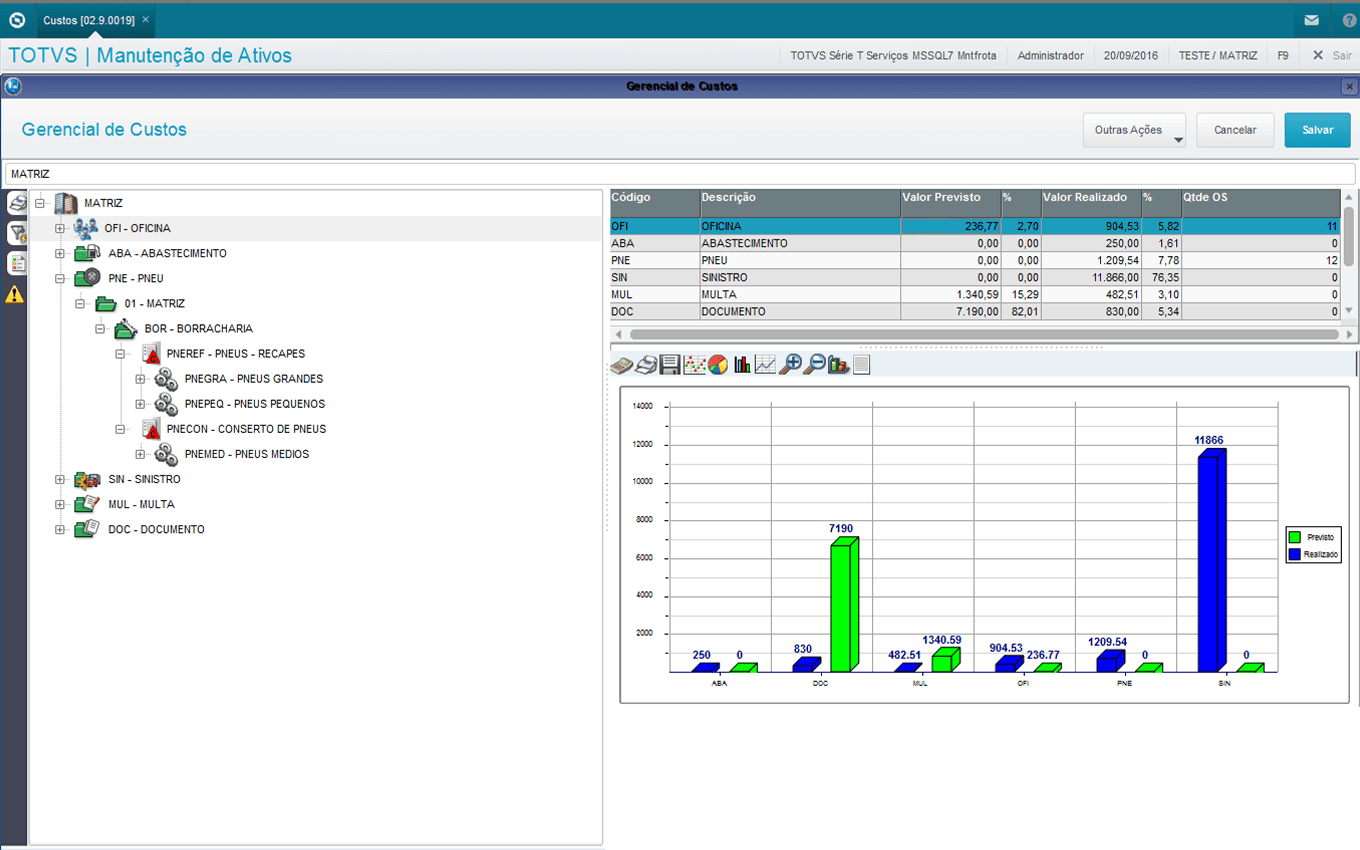Collapse the 01 - MATRIZ subnode
1360x850 pixels.
[80, 303]
